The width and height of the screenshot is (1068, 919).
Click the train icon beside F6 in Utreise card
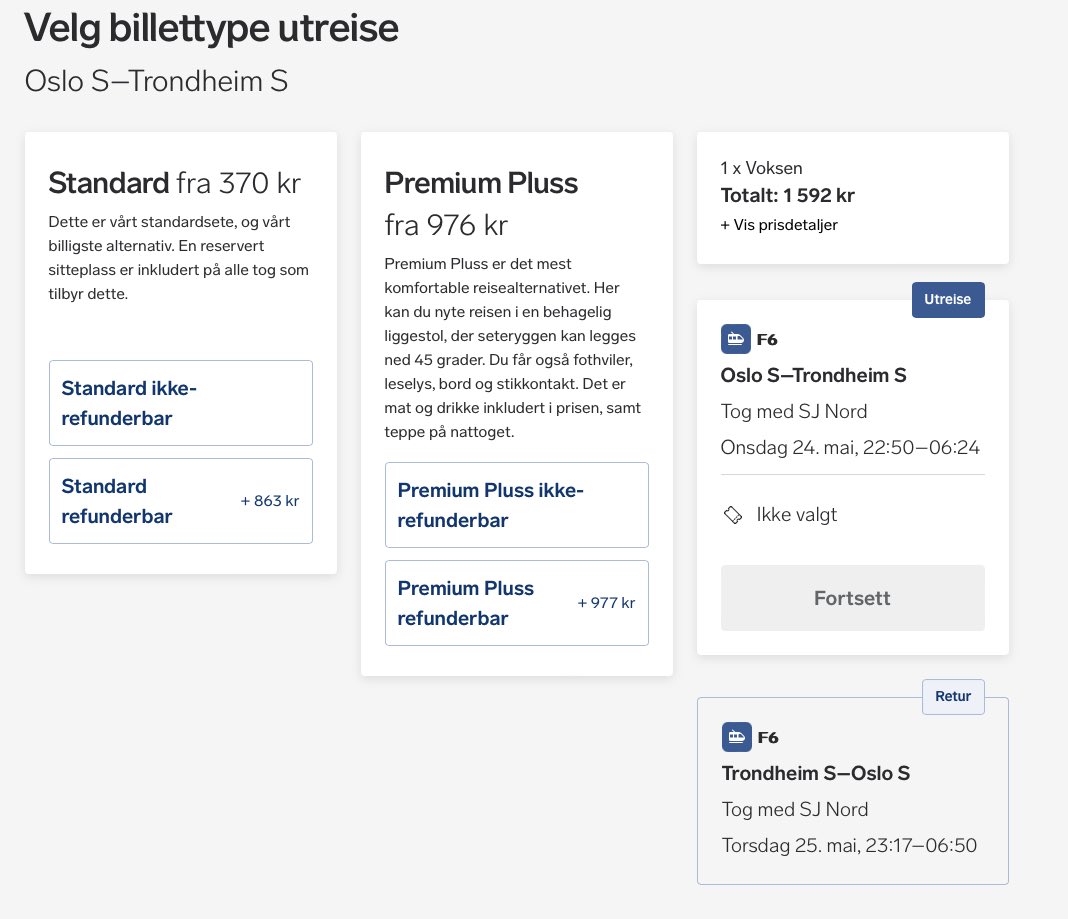pyautogui.click(x=736, y=339)
